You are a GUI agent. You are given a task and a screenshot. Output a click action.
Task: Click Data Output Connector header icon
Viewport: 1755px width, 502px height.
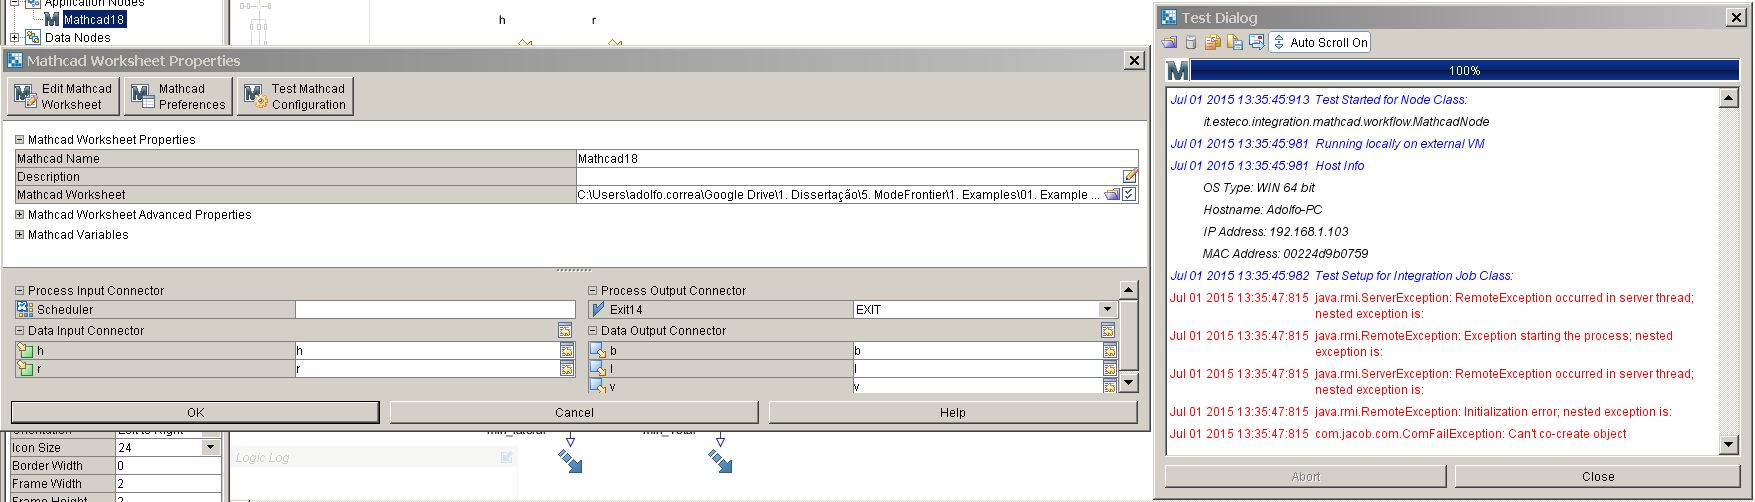click(1108, 331)
